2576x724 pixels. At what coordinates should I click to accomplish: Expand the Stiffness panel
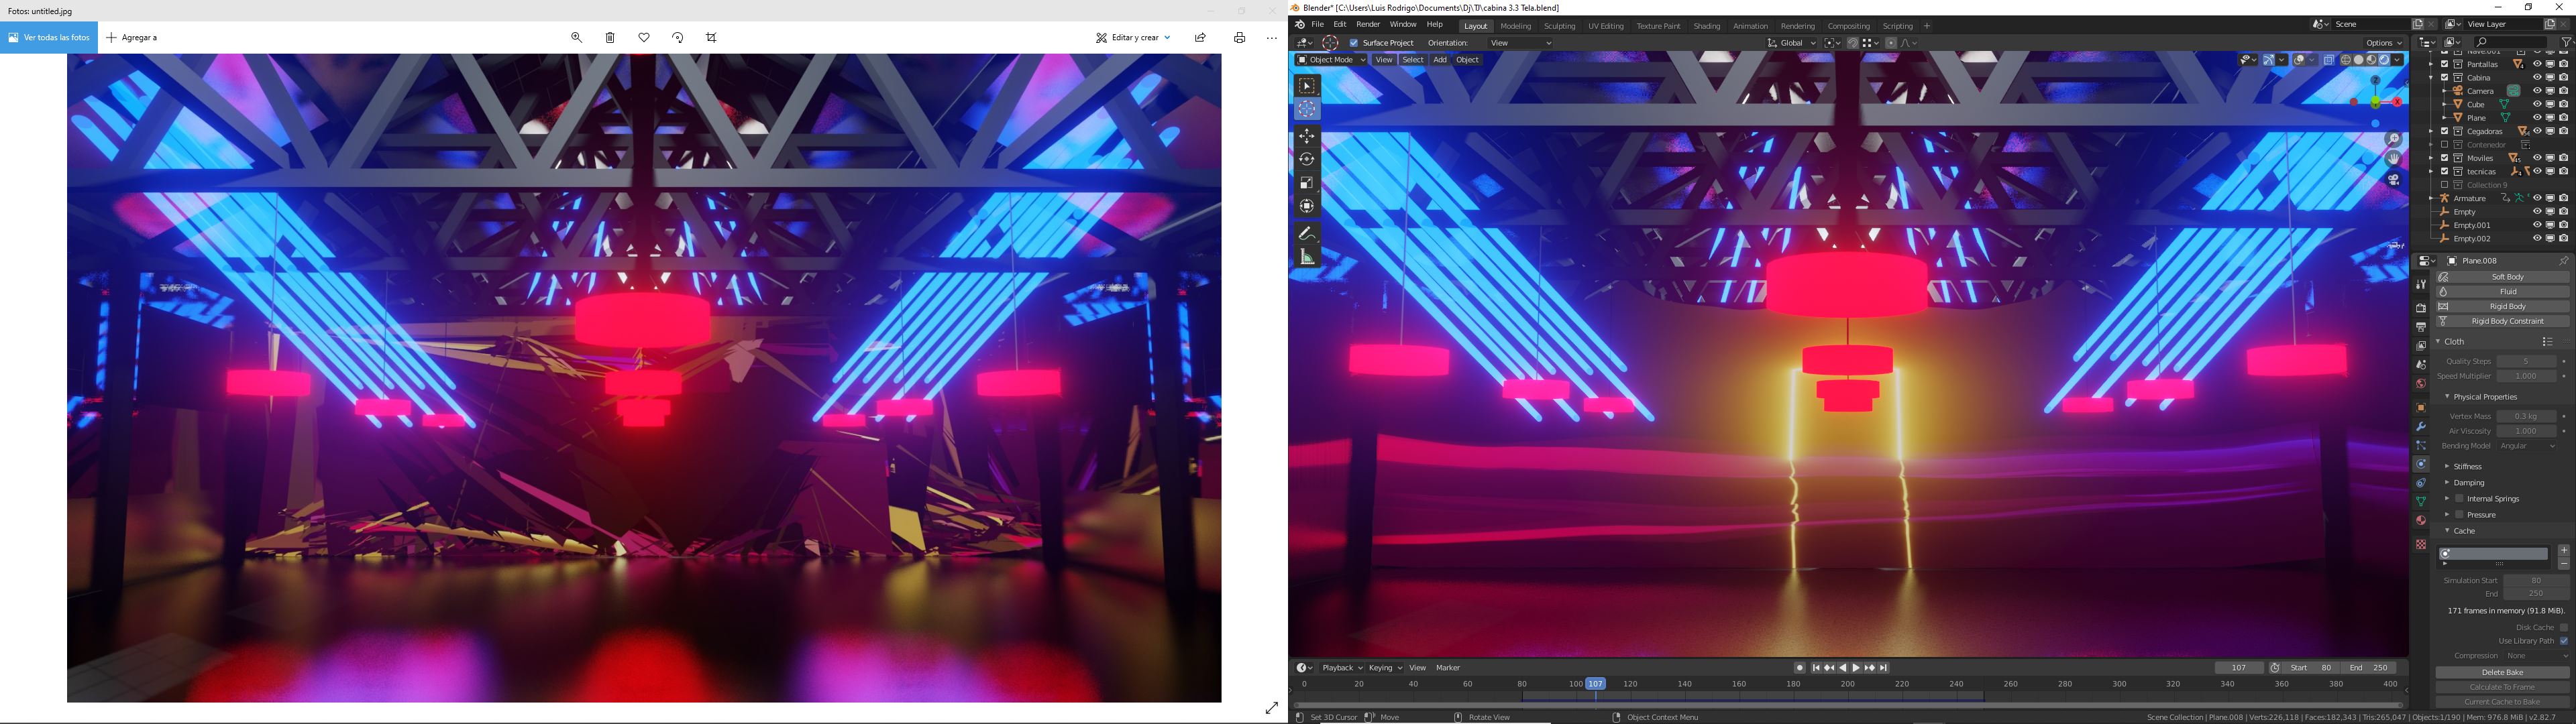(x=2466, y=466)
